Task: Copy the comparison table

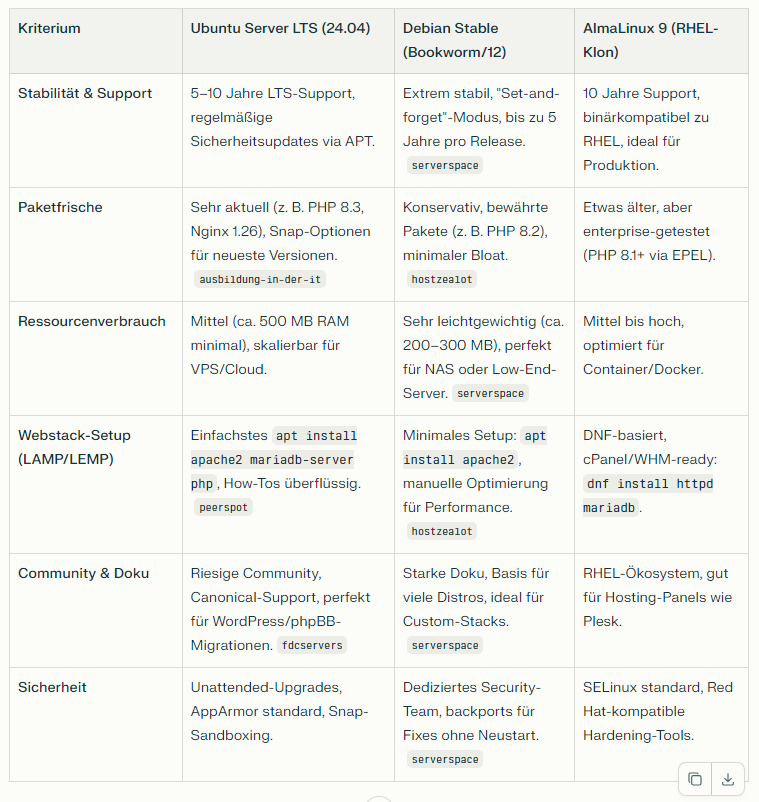Action: pyautogui.click(x=695, y=779)
